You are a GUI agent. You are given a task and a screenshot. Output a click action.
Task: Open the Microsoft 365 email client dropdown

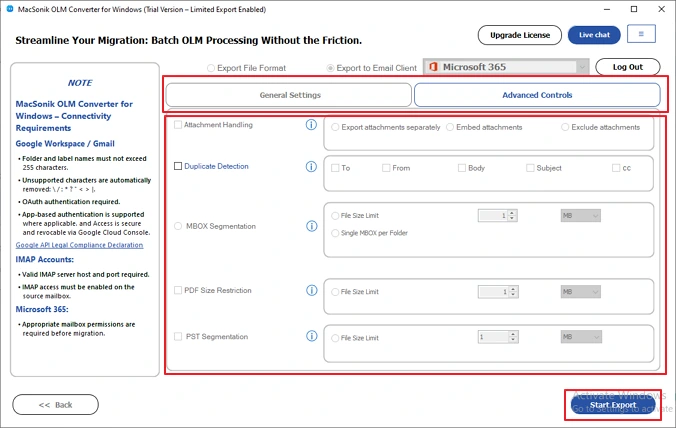tap(506, 67)
